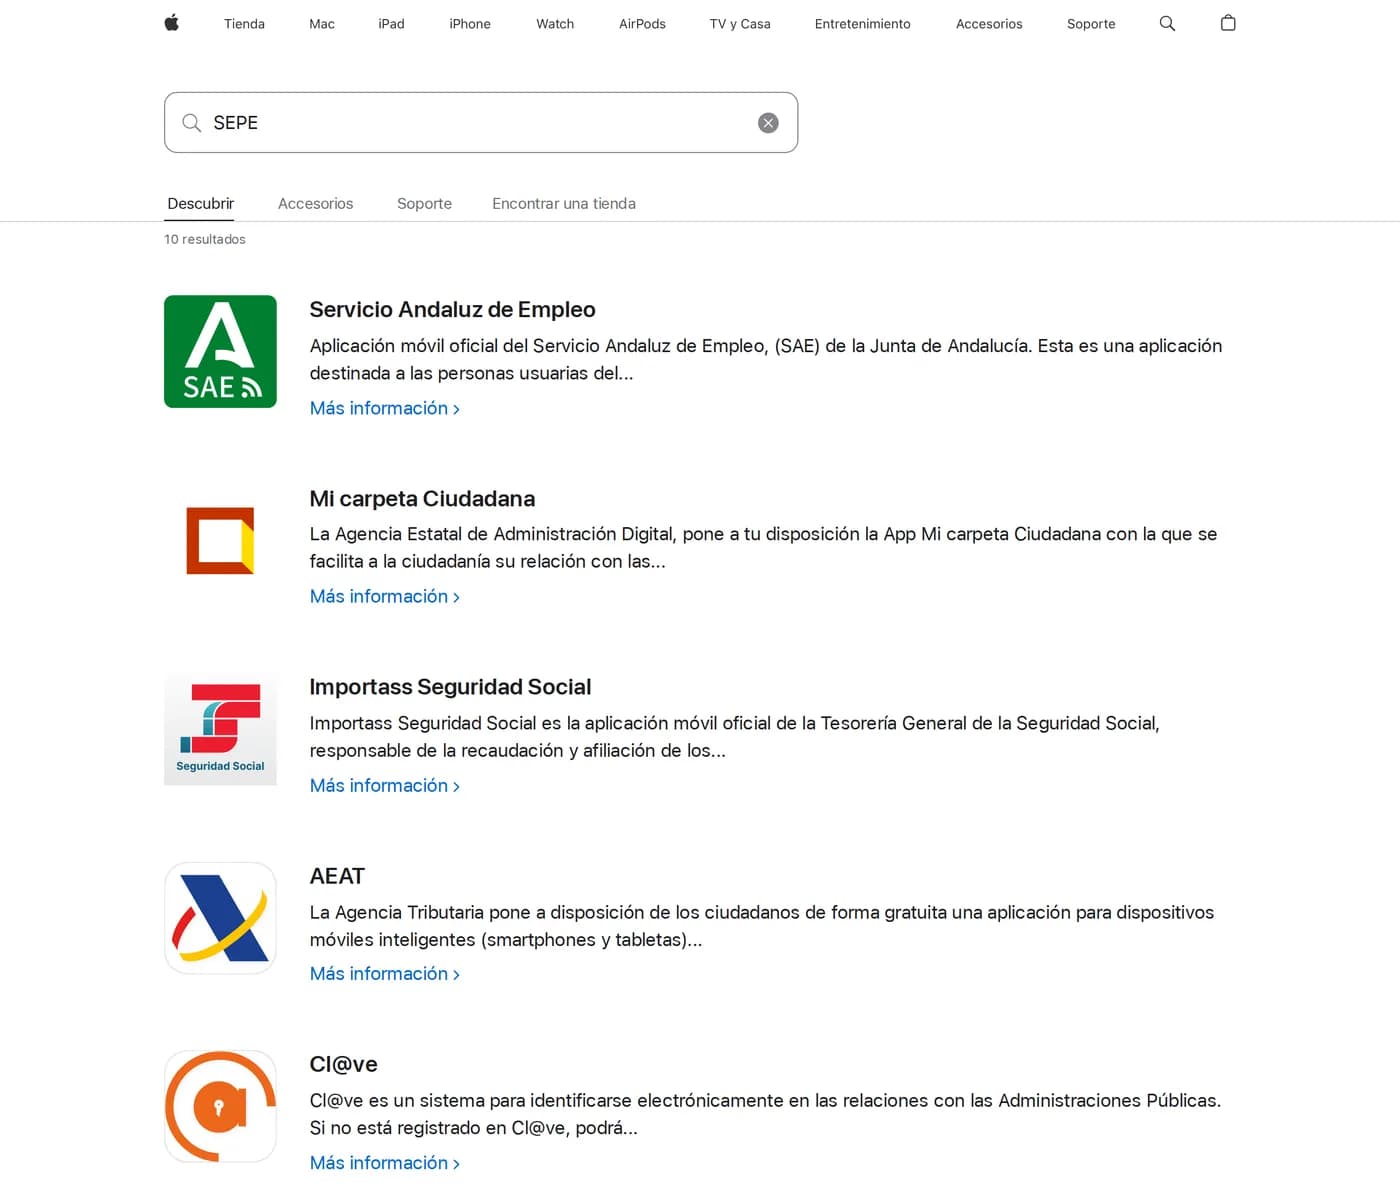The width and height of the screenshot is (1400, 1203).
Task: Open the SAE green app icon
Action: pos(220,351)
